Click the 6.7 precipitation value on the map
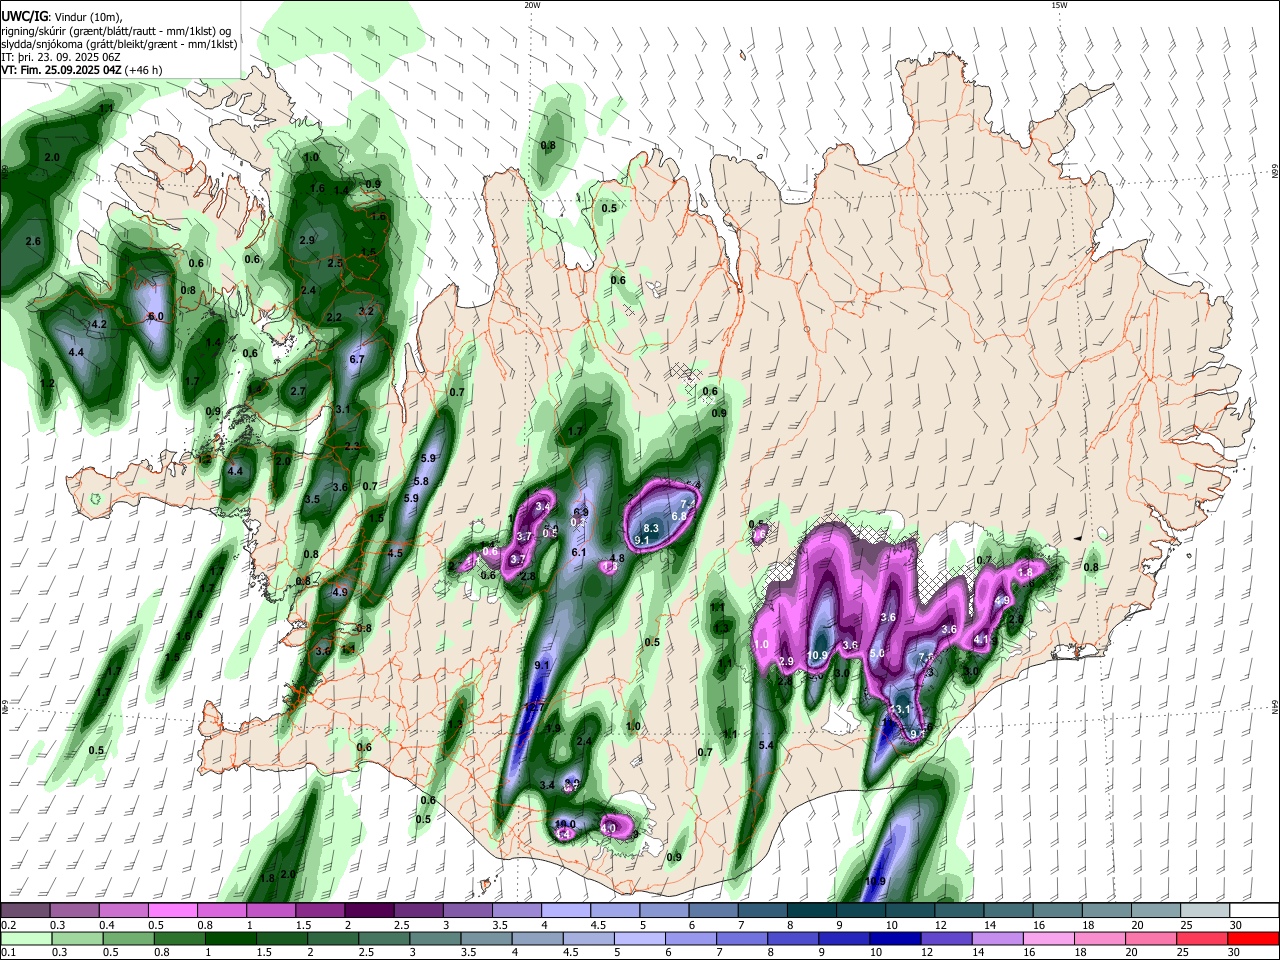The width and height of the screenshot is (1280, 960). point(358,359)
